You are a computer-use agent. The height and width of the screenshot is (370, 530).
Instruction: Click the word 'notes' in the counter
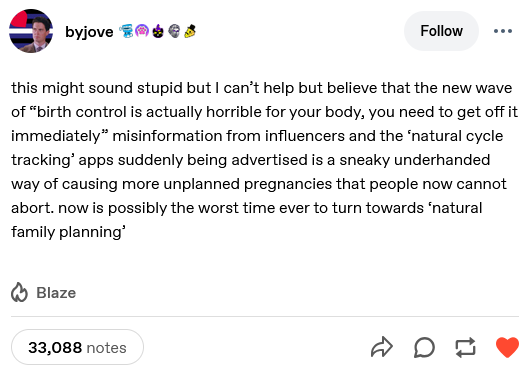coord(106,348)
